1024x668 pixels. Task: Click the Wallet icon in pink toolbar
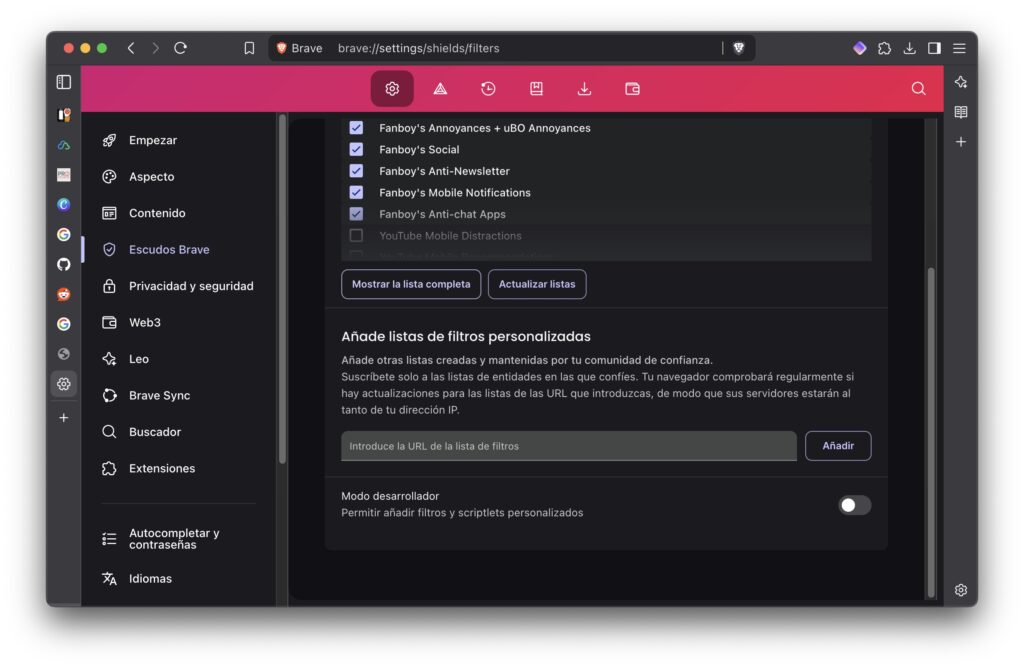(x=632, y=89)
